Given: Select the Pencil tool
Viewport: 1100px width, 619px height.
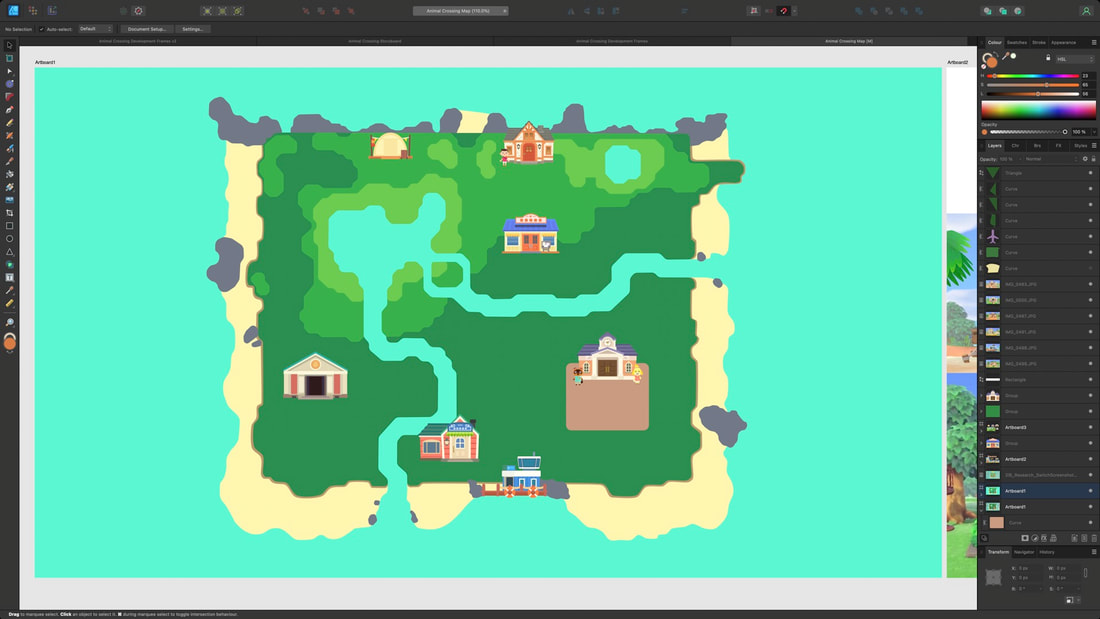Looking at the screenshot, I should coord(9,123).
